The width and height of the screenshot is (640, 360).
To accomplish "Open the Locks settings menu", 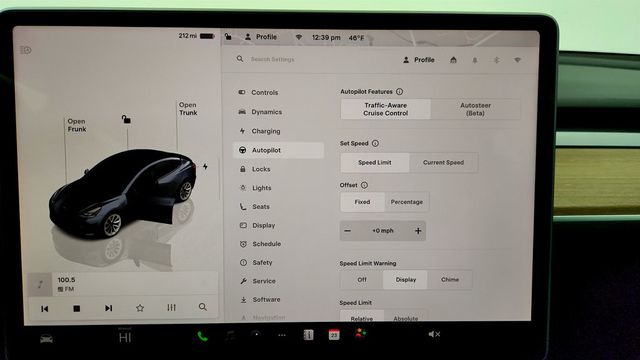I will (255, 169).
